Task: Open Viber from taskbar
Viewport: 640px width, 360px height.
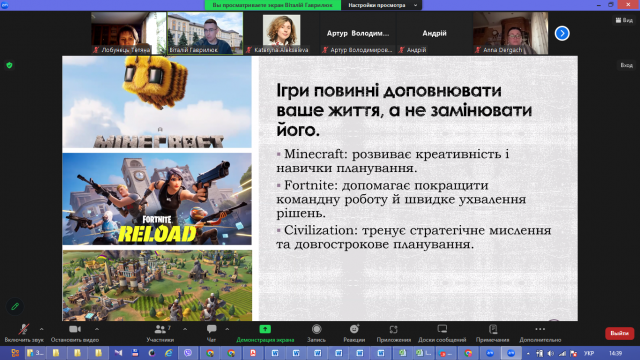Action: pyautogui.click(x=188, y=353)
